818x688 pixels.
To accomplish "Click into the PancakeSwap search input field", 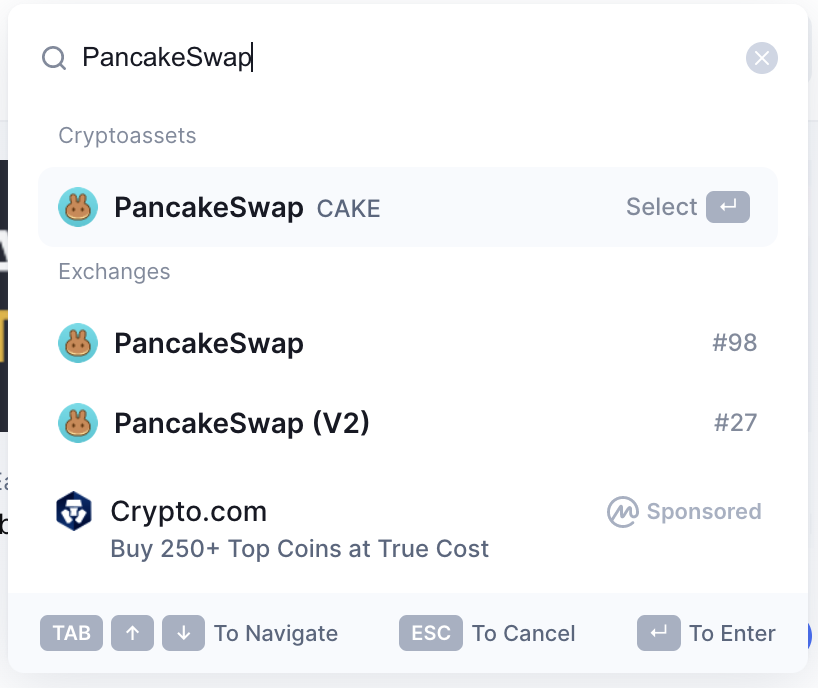I will (x=407, y=57).
